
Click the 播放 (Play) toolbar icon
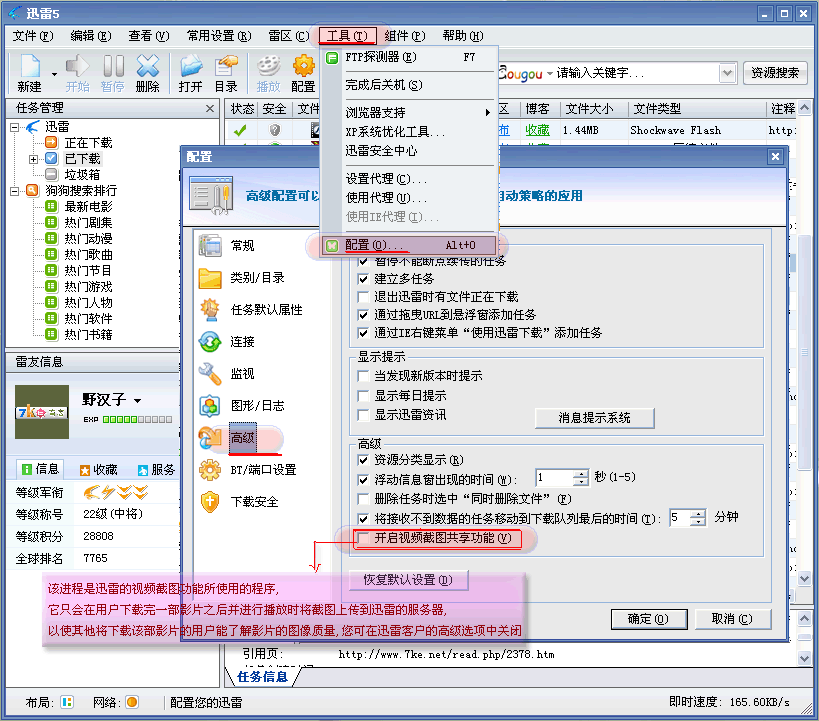(268, 73)
